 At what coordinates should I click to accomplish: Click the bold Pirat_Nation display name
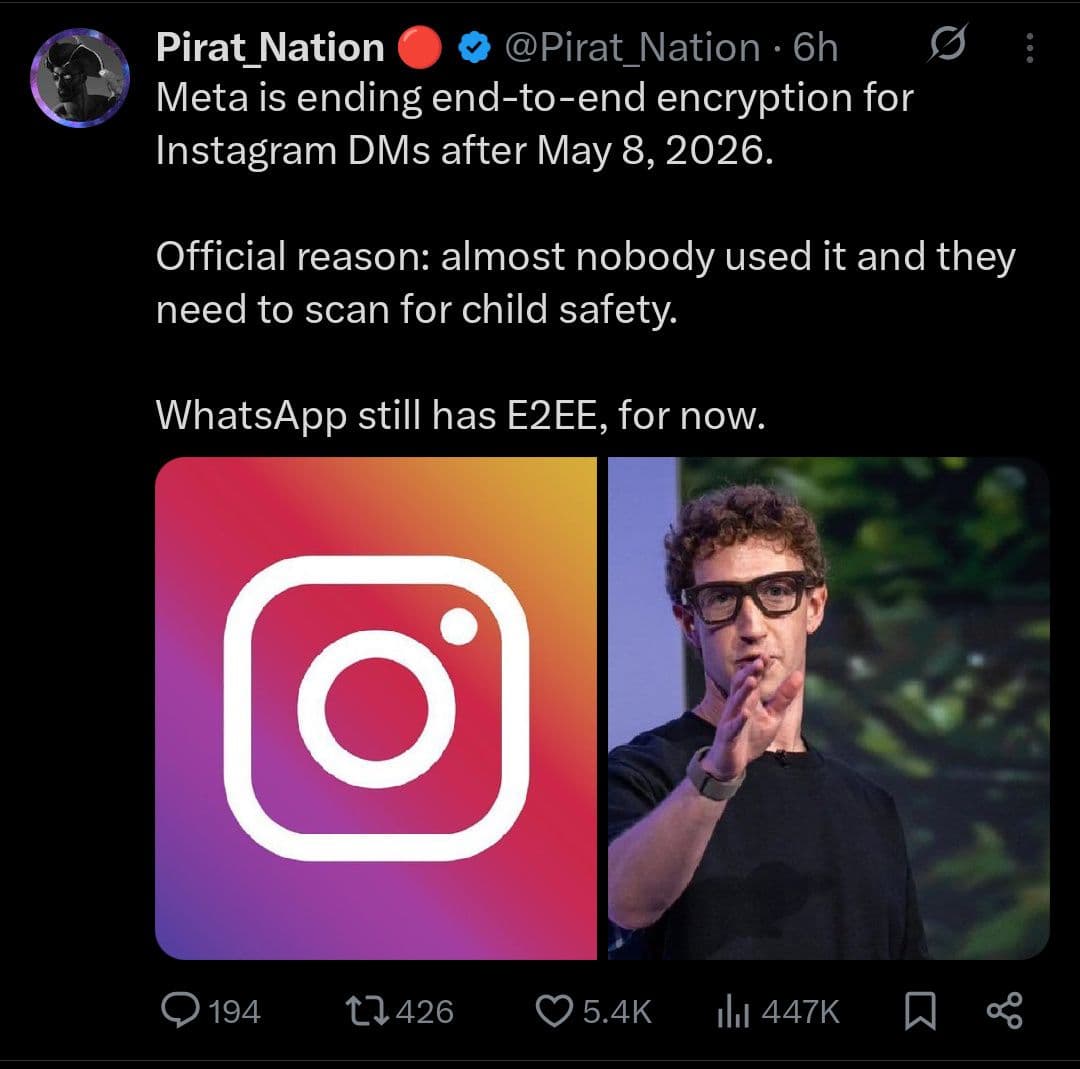[270, 47]
